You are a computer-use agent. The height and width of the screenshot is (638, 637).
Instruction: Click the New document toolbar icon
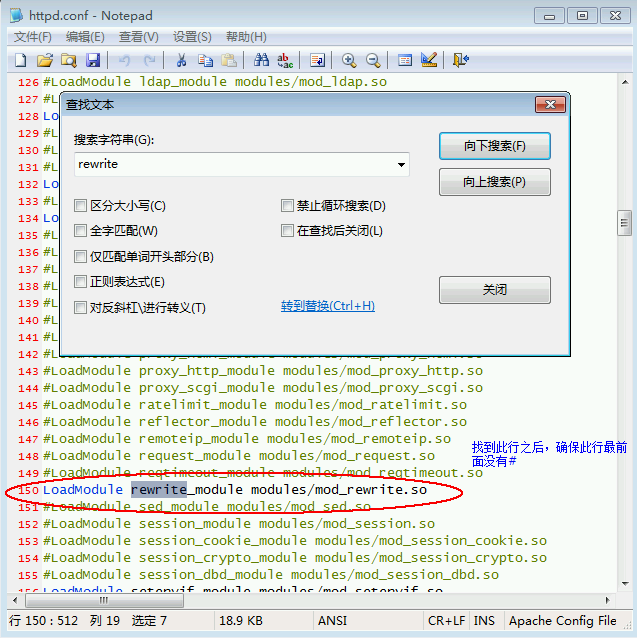21,60
